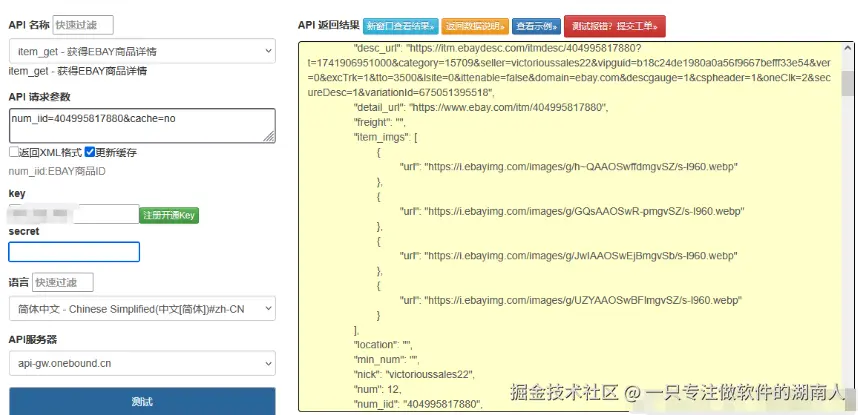Click the "nick": "victorioussales22" line
The image size is (858, 415).
coord(414,375)
